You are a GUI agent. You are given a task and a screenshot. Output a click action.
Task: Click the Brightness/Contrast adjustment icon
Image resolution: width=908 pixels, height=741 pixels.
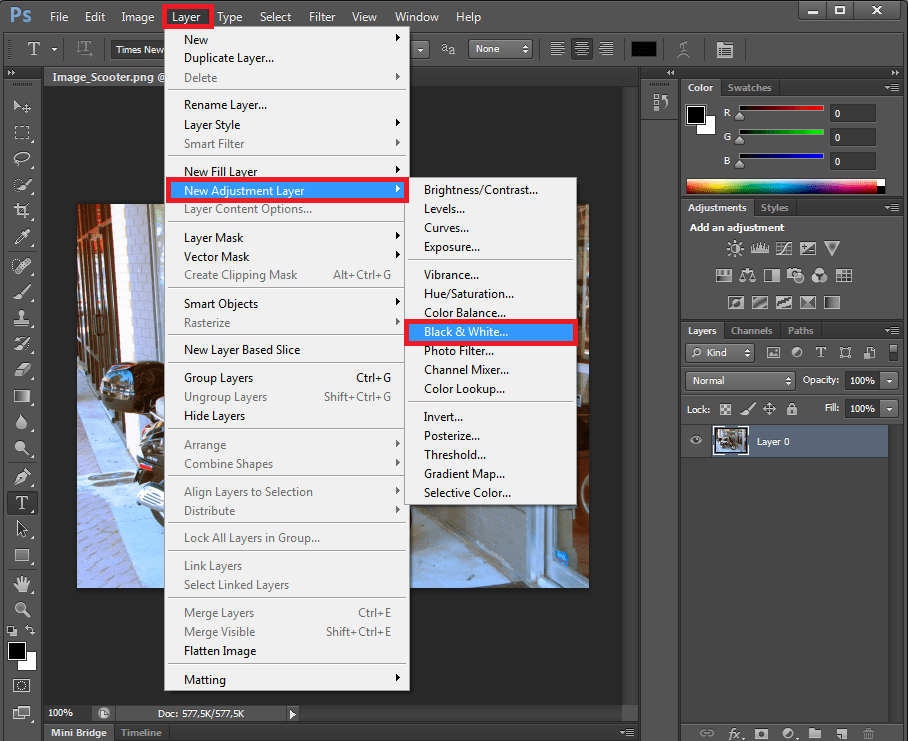pos(735,249)
